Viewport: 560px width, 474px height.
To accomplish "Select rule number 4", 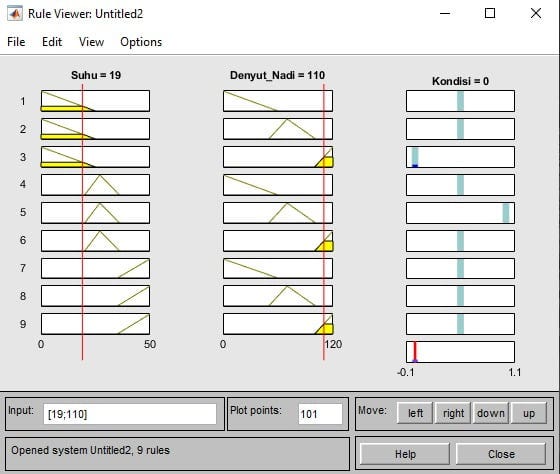I will point(23,184).
